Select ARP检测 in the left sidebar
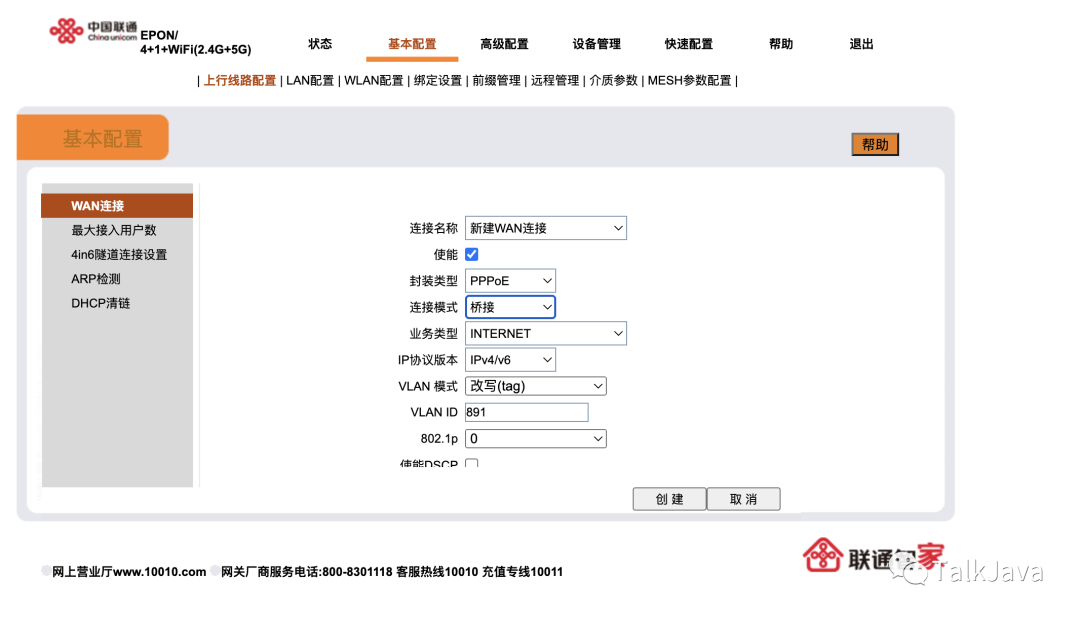 coord(96,278)
